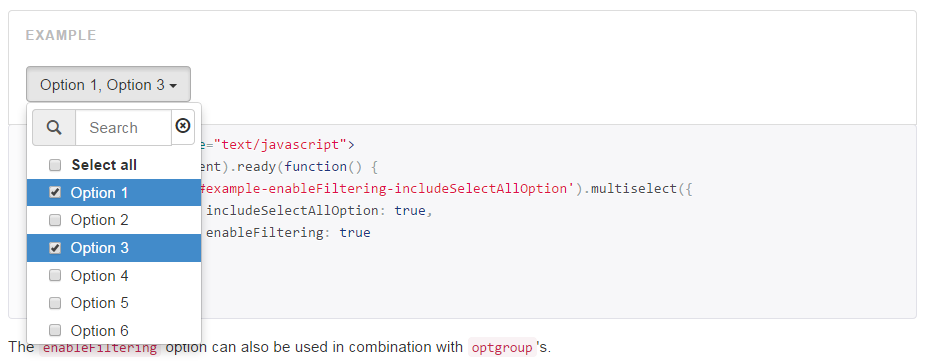Uncheck the Option 3 checkbox

[x=55, y=248]
